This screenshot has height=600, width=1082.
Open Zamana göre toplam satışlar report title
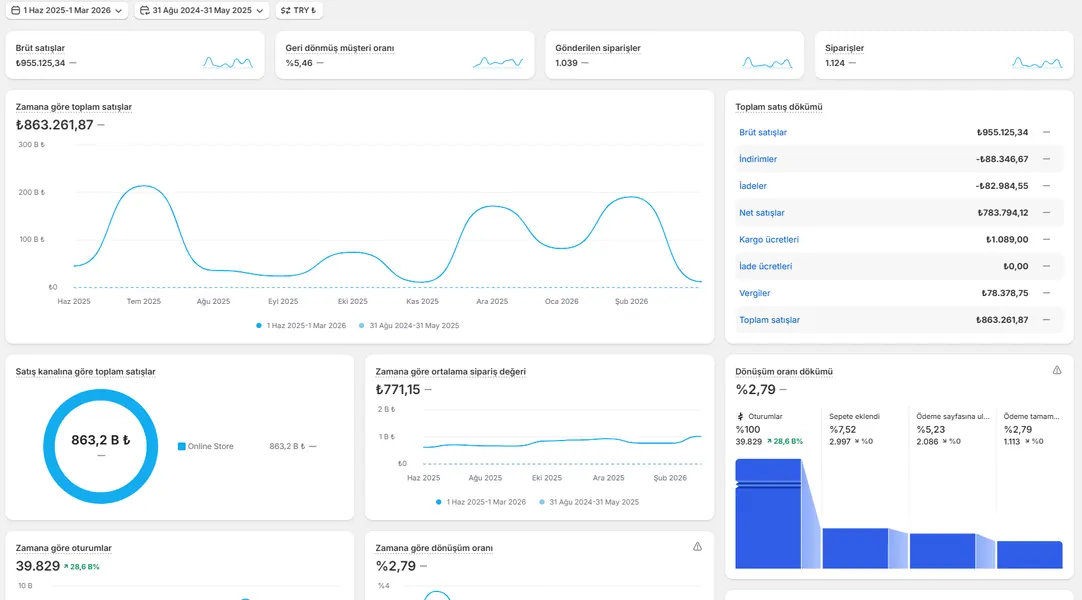pos(73,107)
